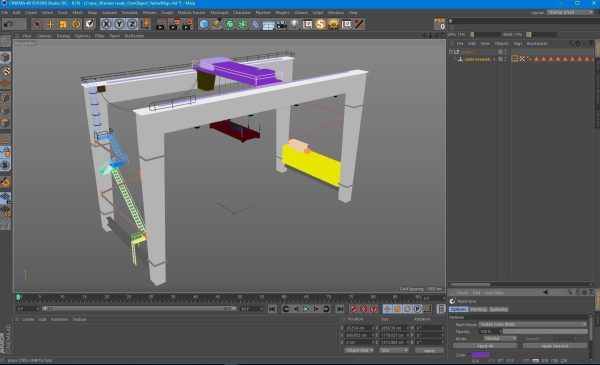Open the Size dropdown in coordinates
This screenshot has height=365, width=600.
pyautogui.click(x=394, y=350)
